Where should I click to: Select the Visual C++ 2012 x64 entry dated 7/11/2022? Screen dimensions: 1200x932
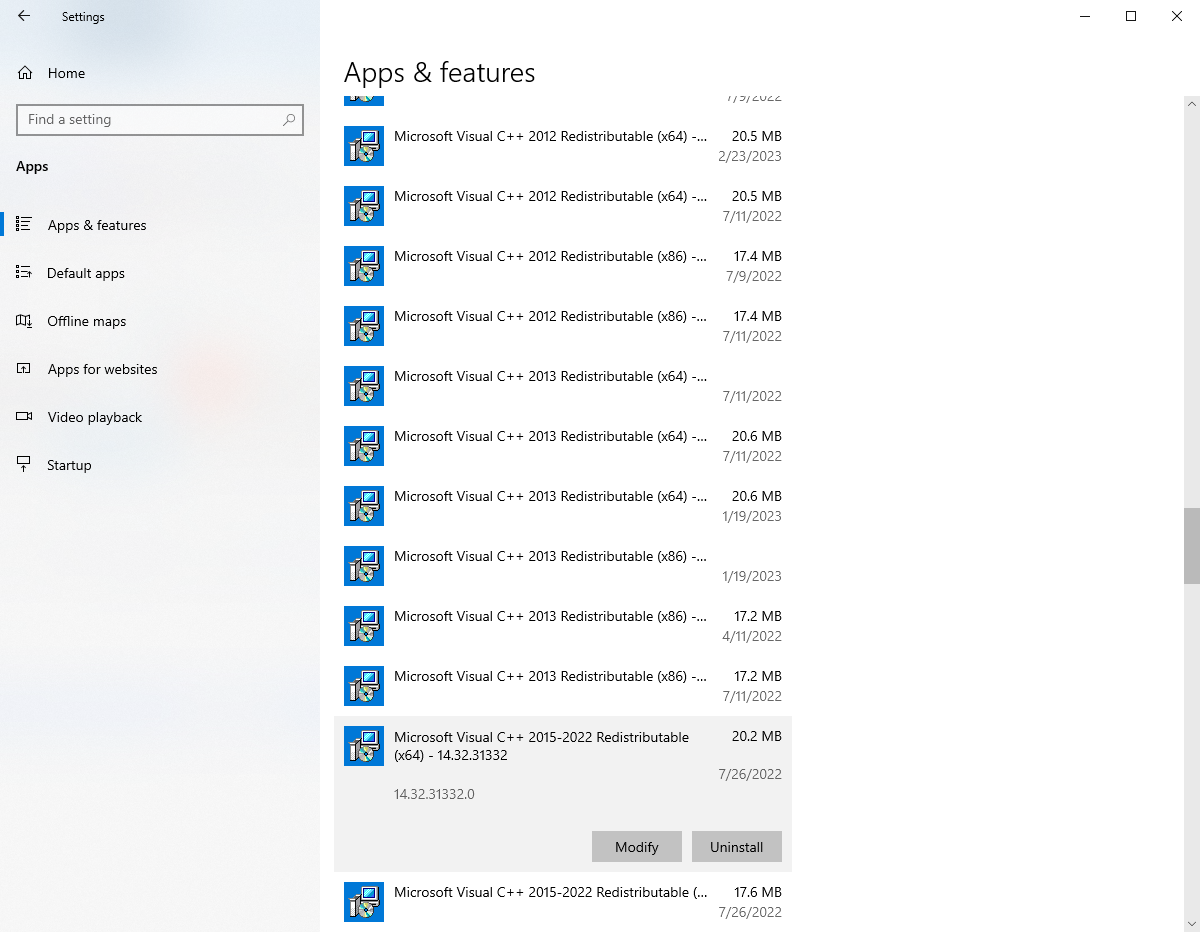click(x=563, y=206)
